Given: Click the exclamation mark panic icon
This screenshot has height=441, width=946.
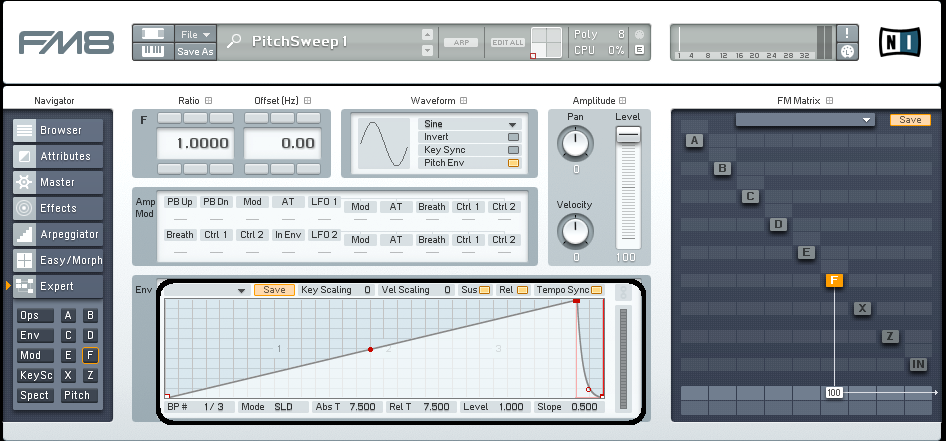Looking at the screenshot, I should [x=847, y=33].
